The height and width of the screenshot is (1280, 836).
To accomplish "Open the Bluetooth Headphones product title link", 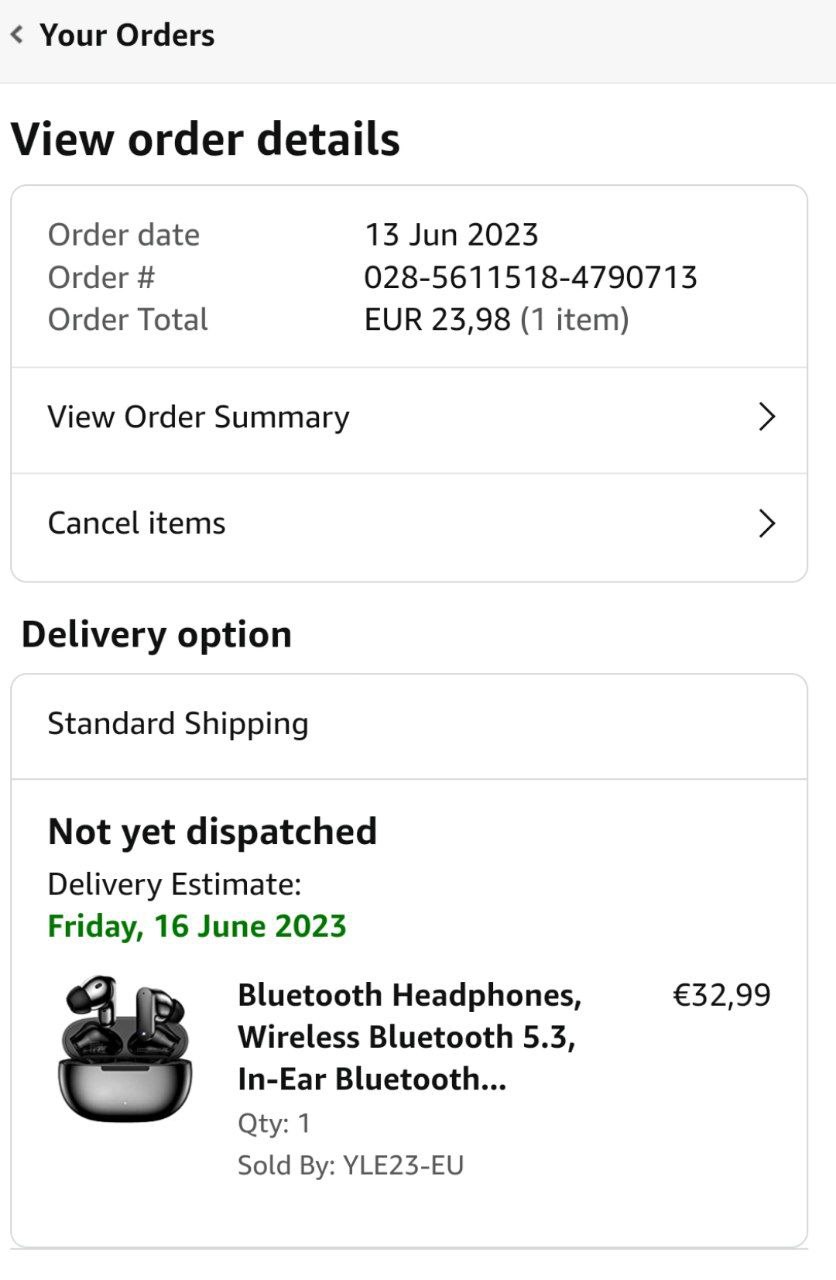I will [x=409, y=1037].
